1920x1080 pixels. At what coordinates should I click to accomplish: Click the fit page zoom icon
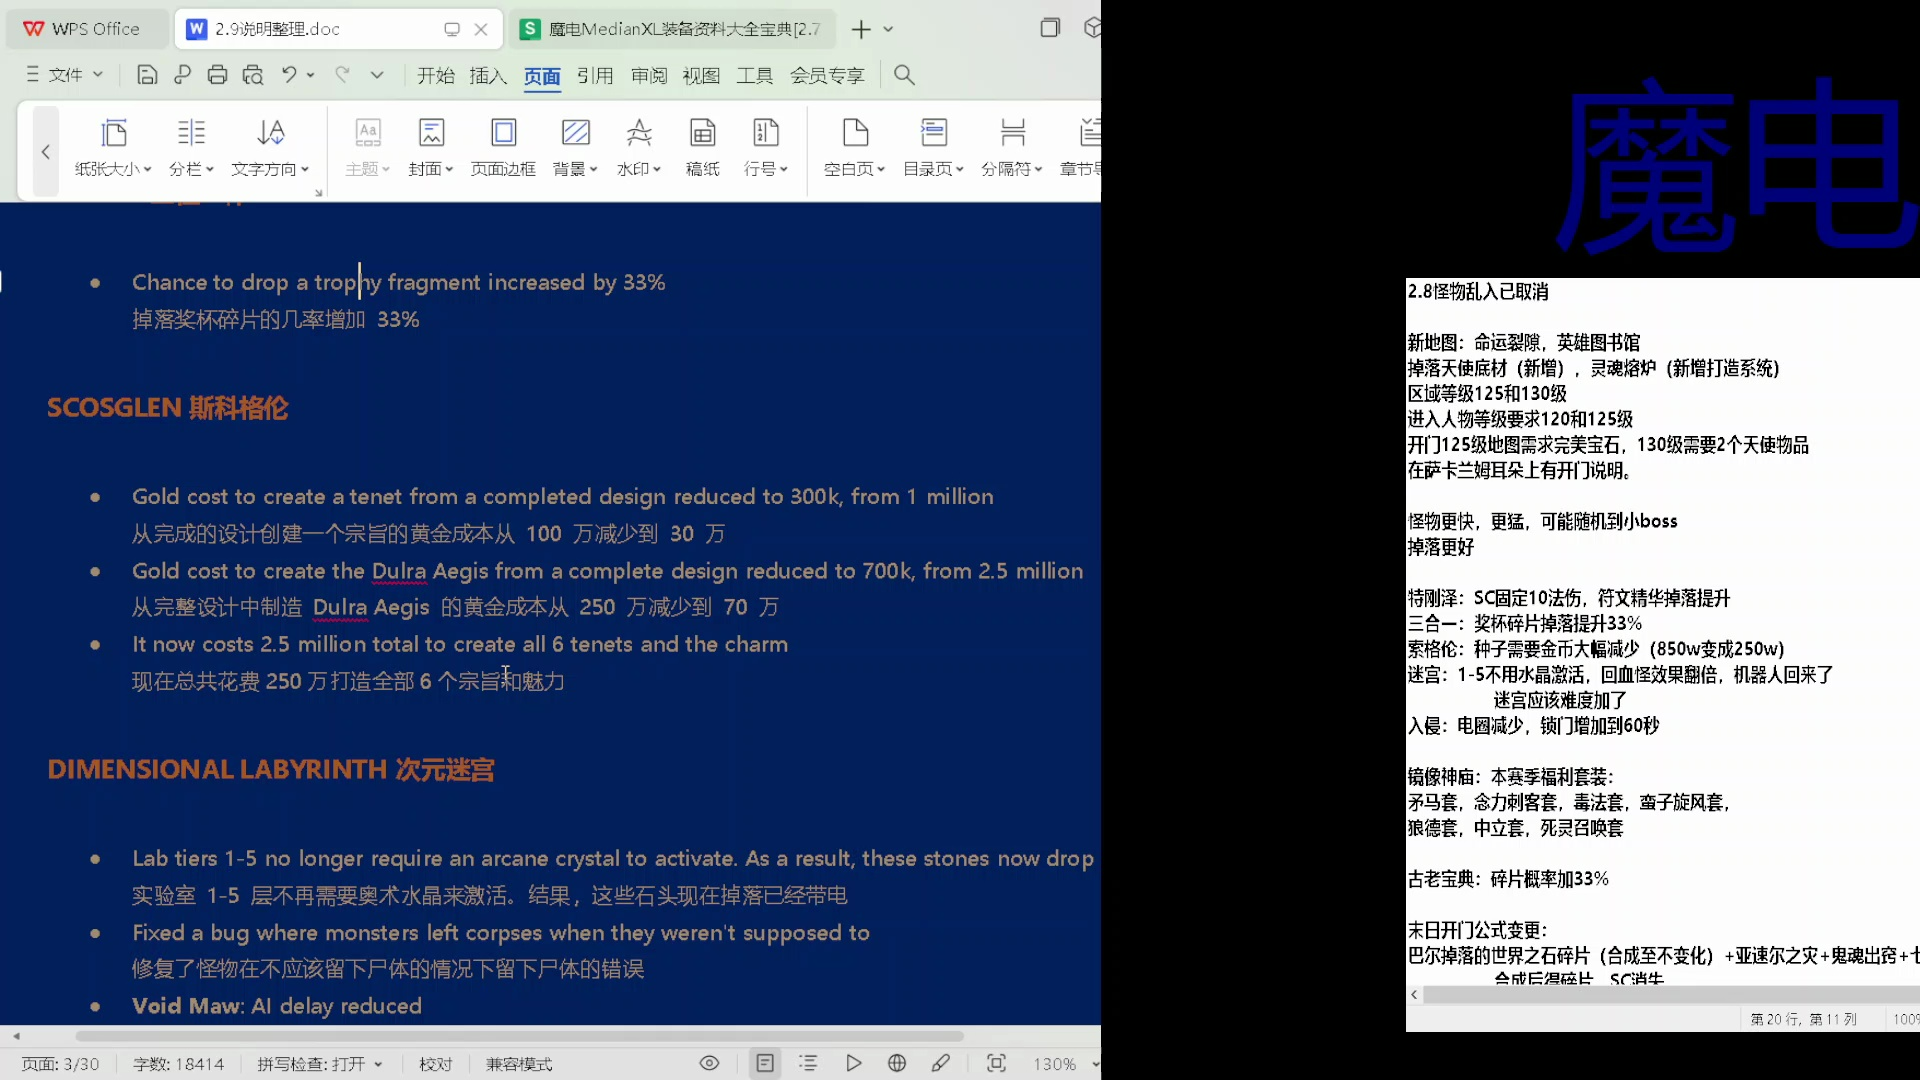997,1064
